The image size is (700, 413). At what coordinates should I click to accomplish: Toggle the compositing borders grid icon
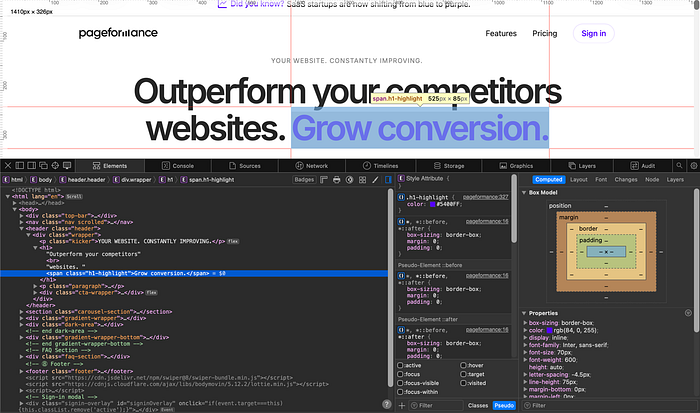(x=362, y=179)
